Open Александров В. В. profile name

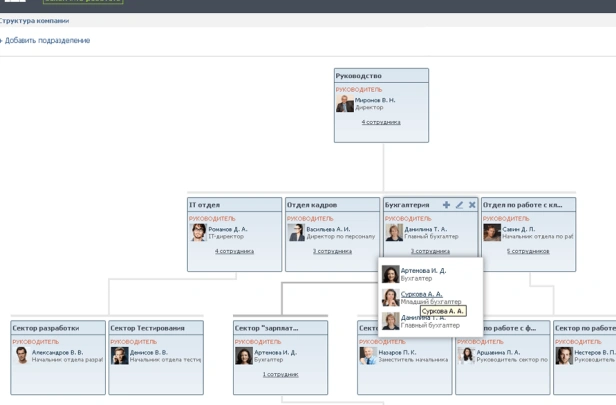click(x=57, y=352)
